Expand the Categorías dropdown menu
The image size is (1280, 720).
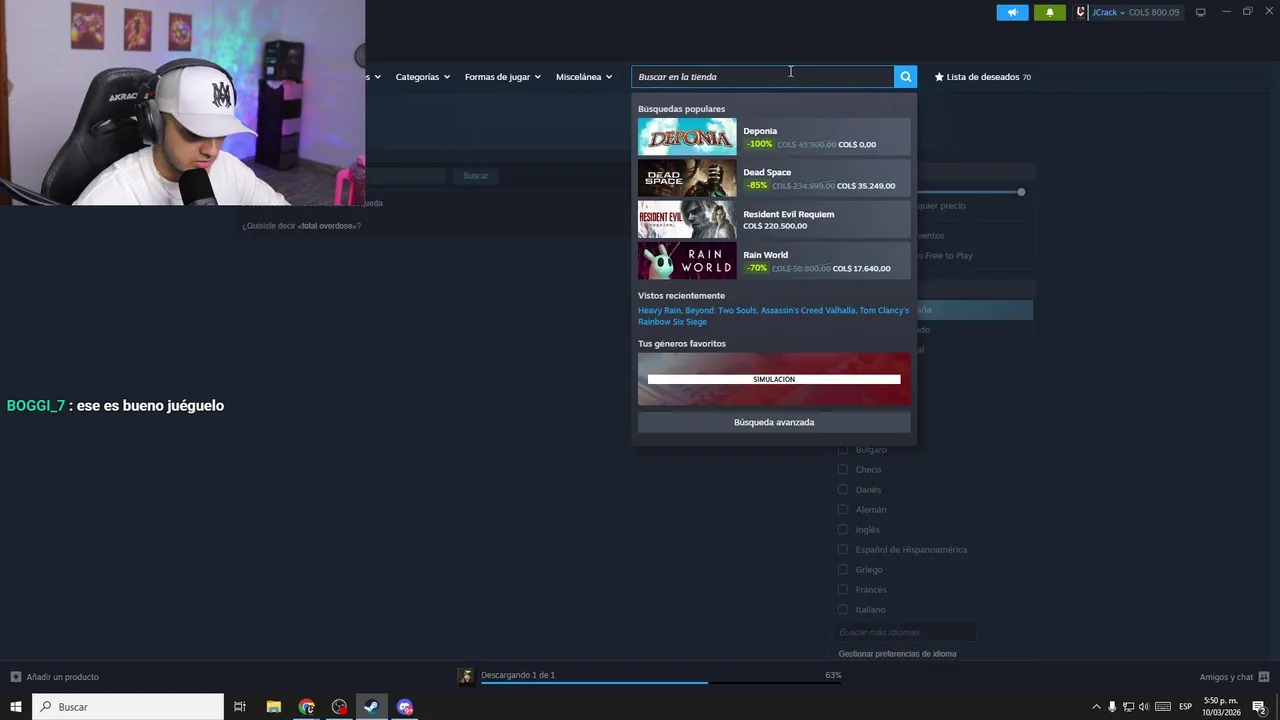[x=422, y=77]
